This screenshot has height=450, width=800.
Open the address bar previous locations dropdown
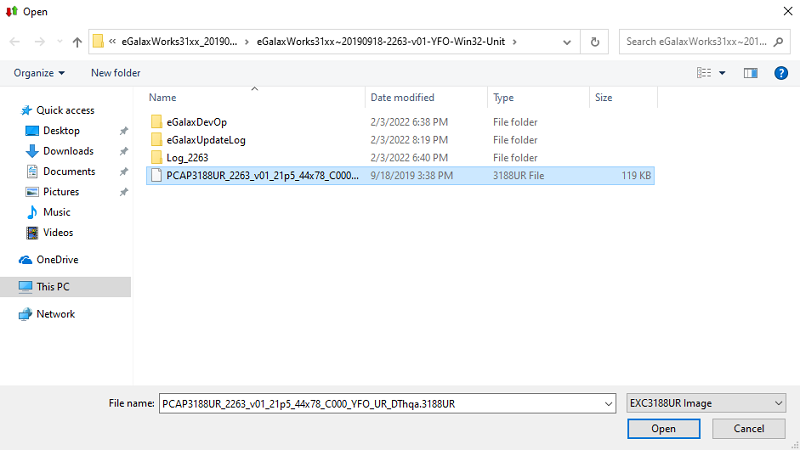coord(568,42)
